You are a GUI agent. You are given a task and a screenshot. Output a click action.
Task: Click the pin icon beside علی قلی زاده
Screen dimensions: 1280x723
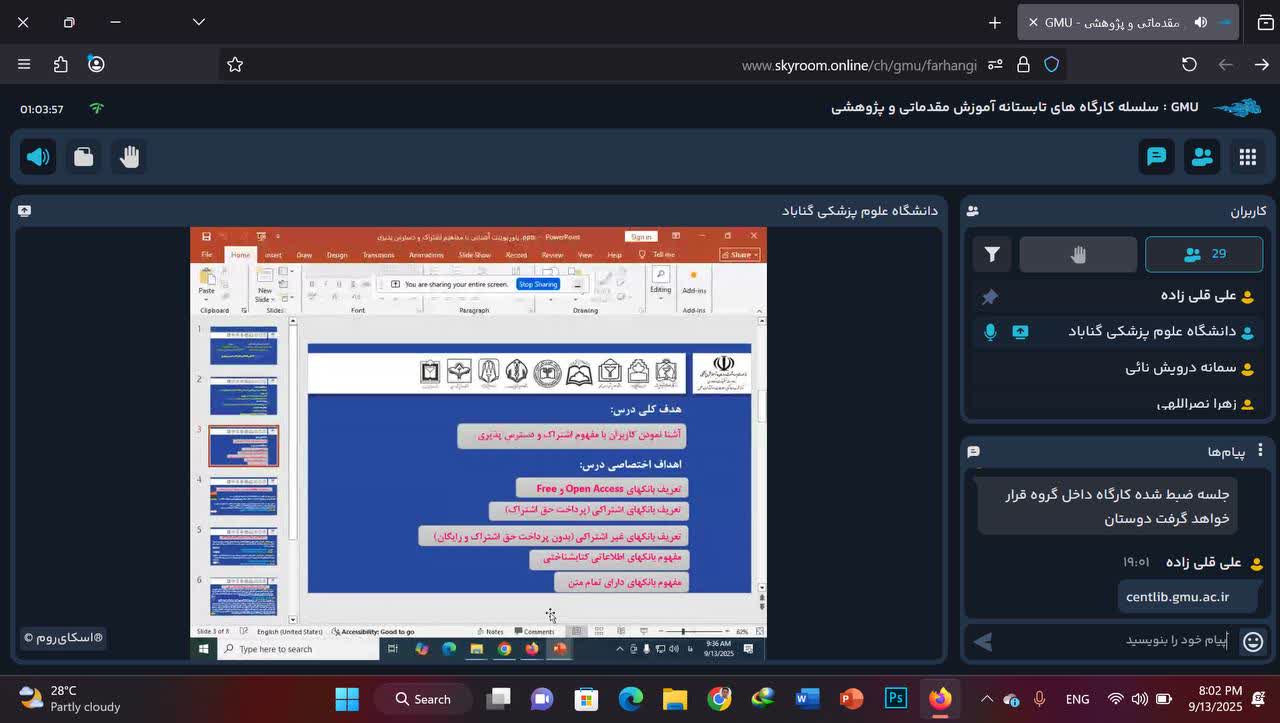[990, 296]
